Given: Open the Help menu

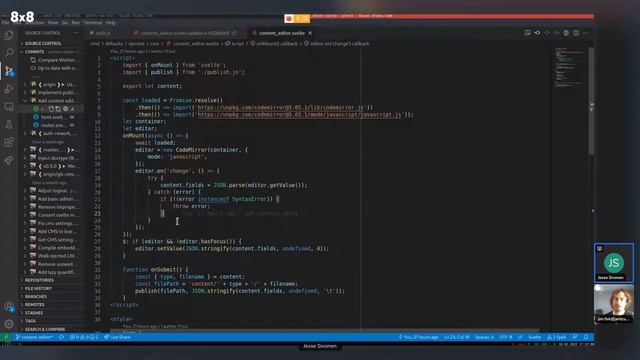Looking at the screenshot, I should pos(111,23).
